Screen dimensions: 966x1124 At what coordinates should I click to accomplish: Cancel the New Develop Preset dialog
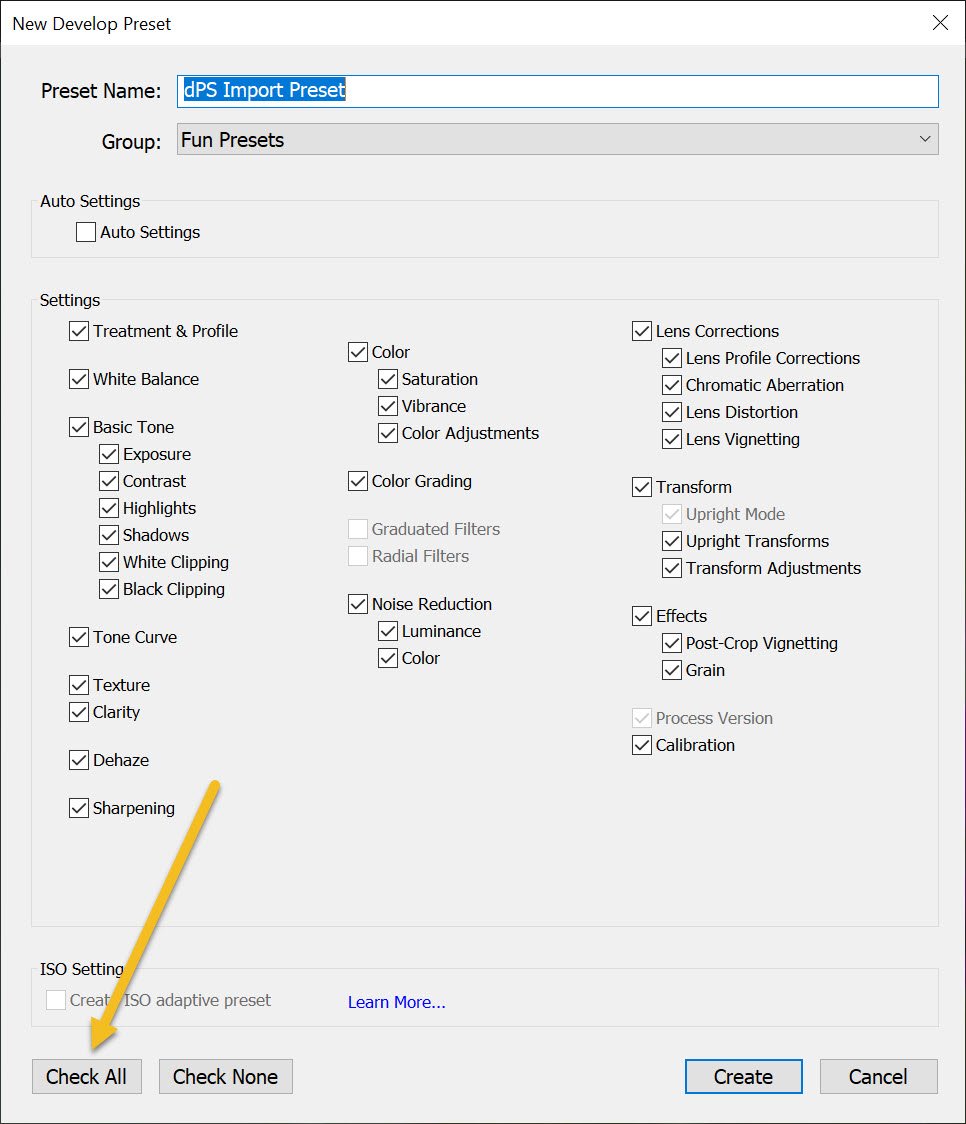tap(878, 1077)
